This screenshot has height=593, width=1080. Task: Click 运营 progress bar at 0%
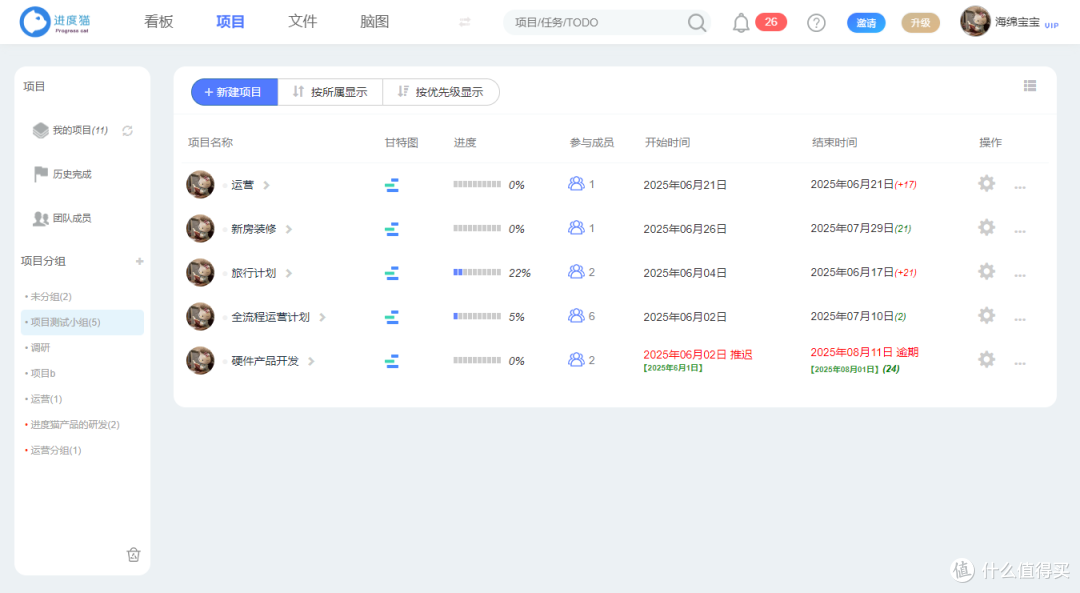click(477, 185)
